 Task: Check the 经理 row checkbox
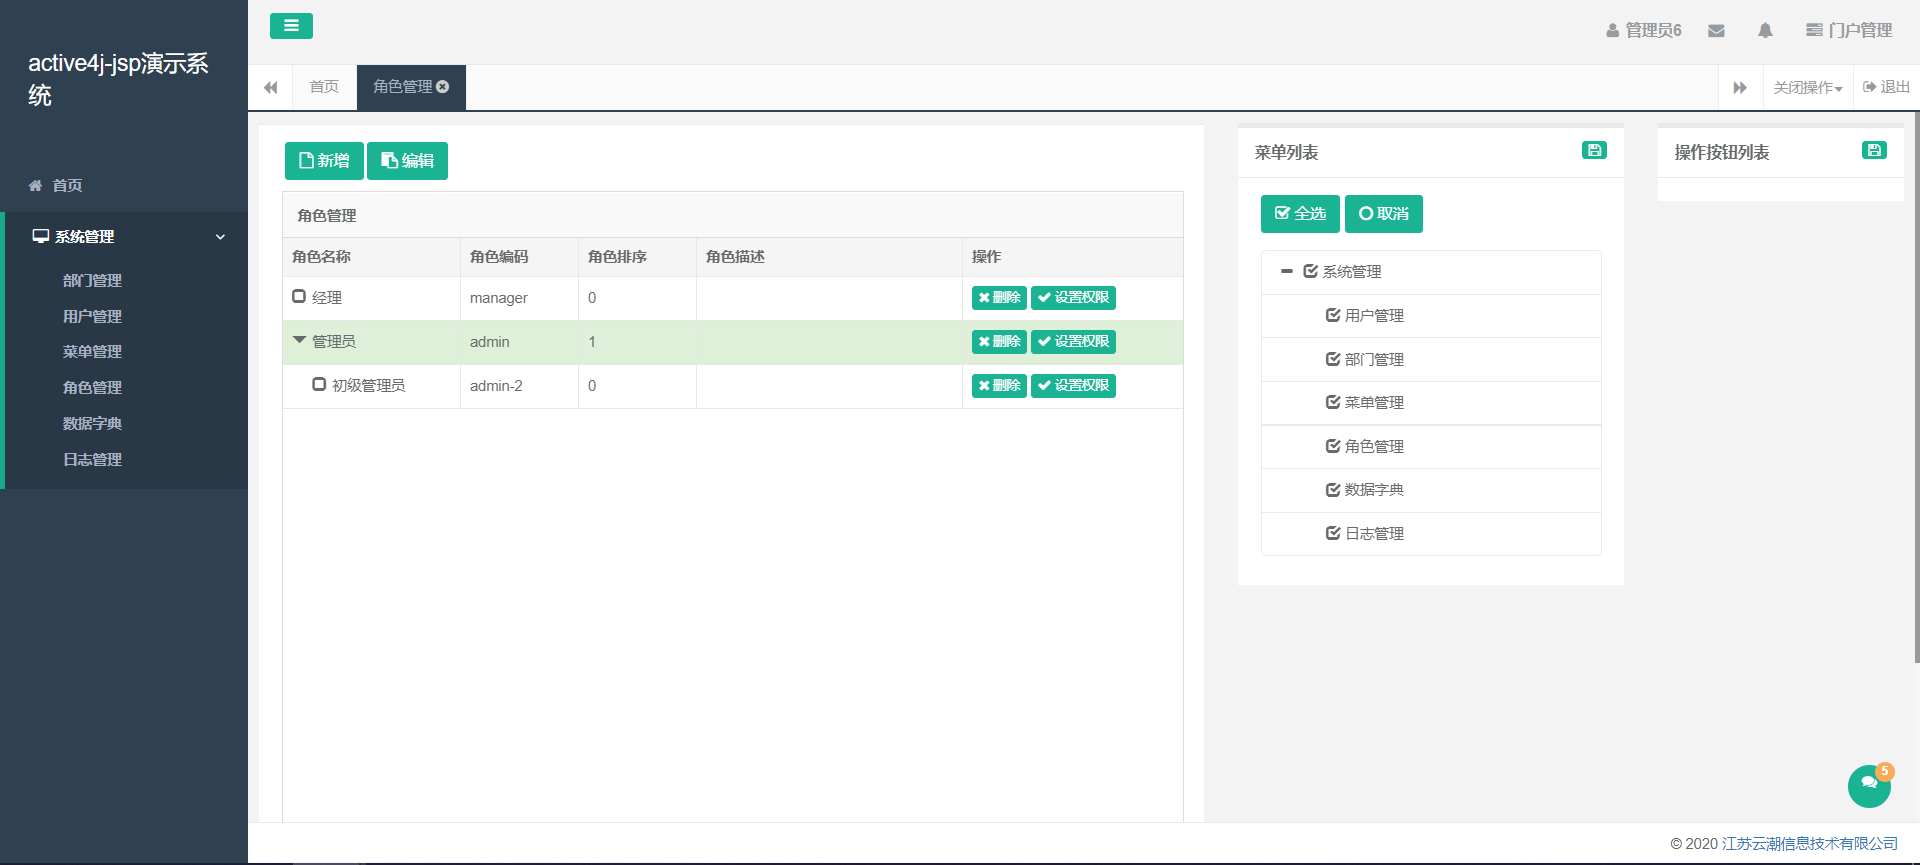[x=299, y=296]
